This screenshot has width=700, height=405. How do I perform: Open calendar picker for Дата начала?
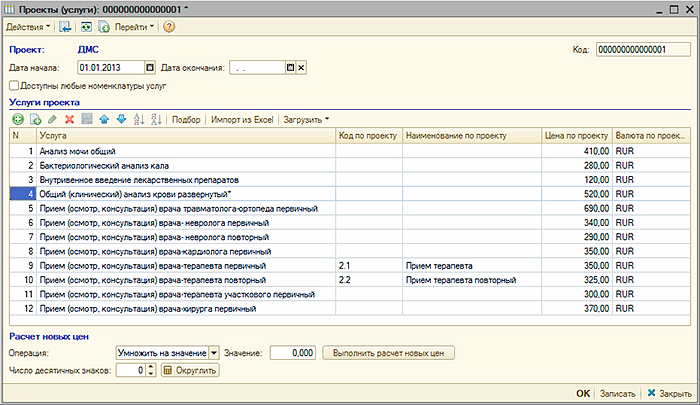(x=150, y=68)
